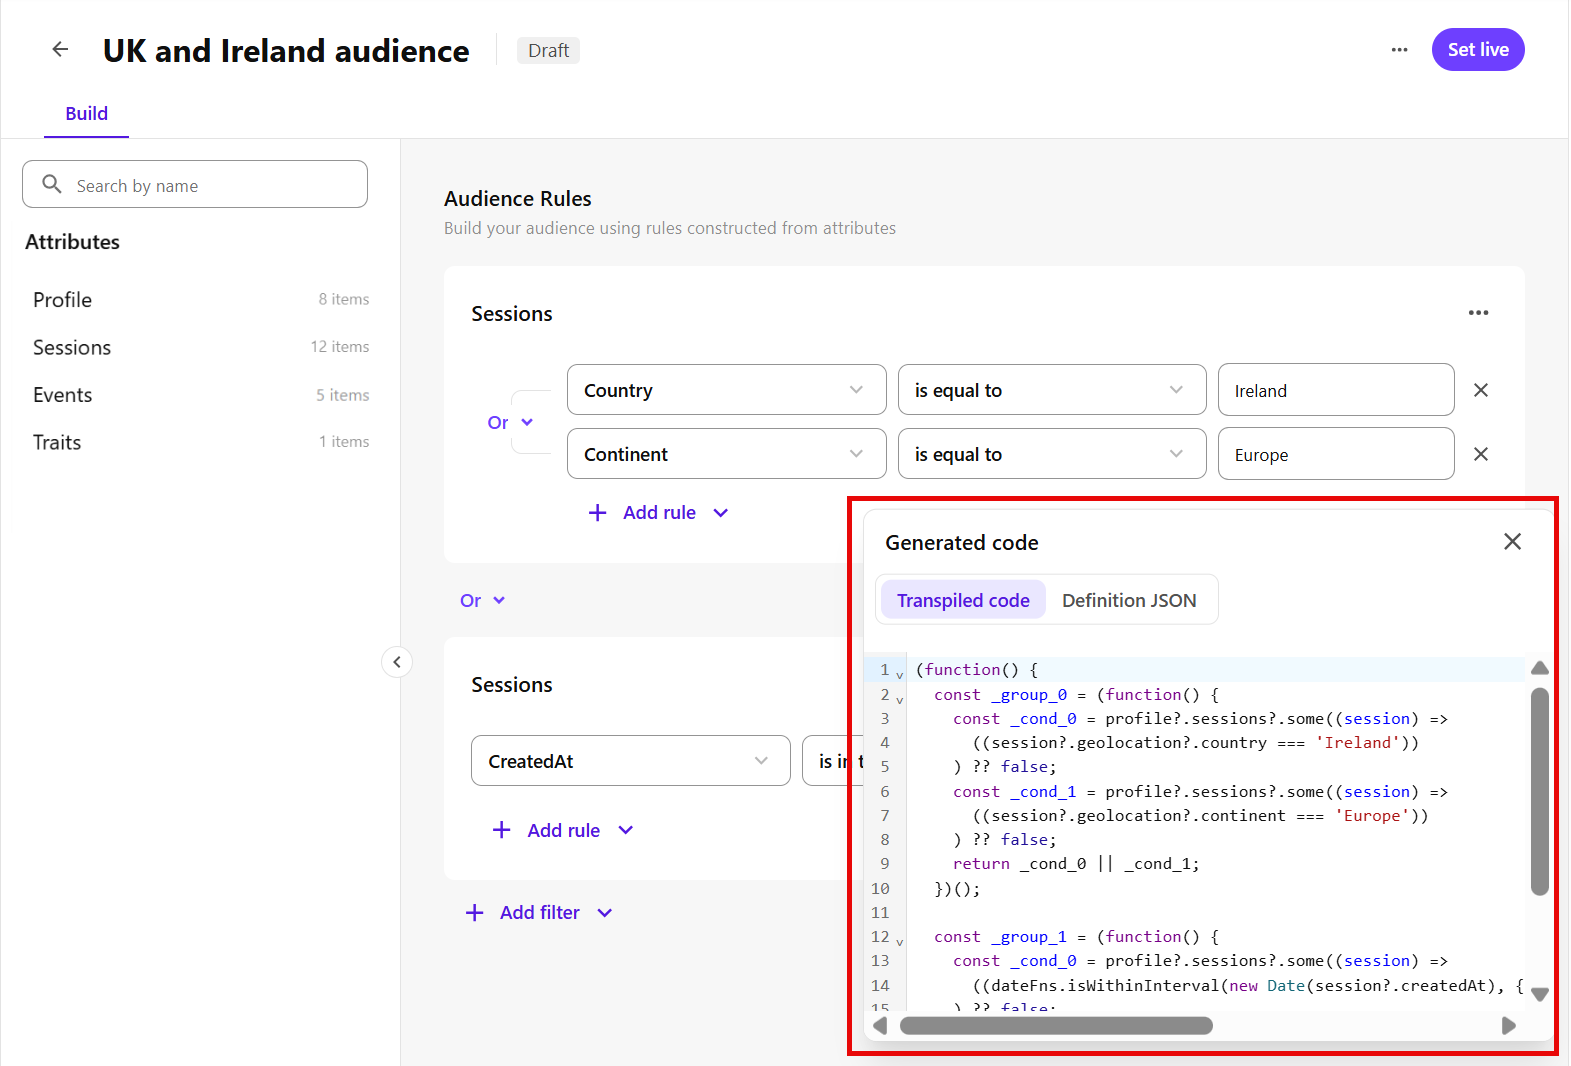The height and width of the screenshot is (1066, 1571).
Task: Open the Profile attributes category
Action: click(x=200, y=299)
